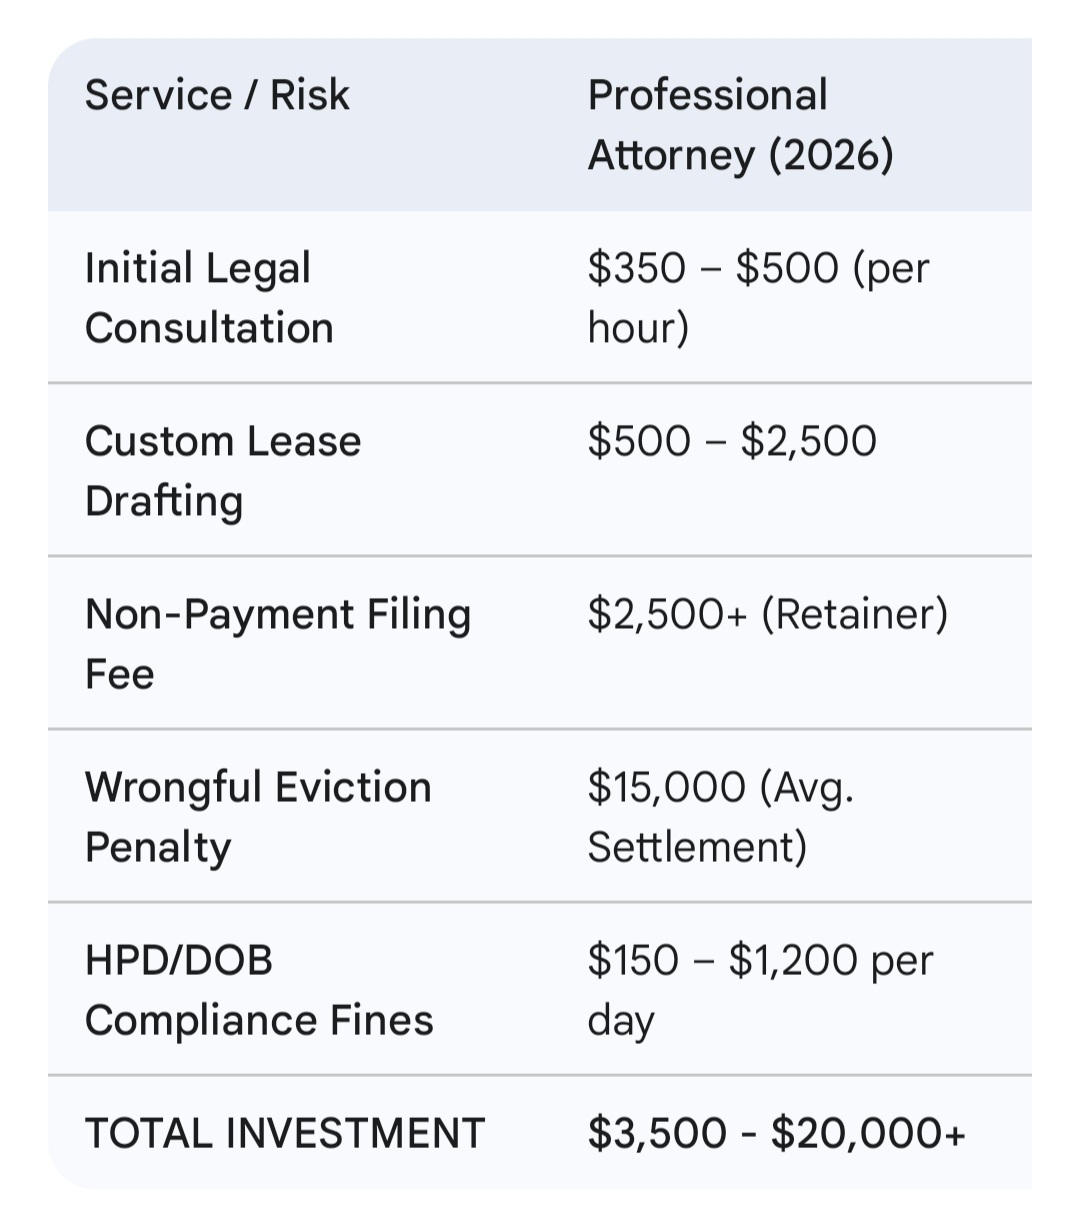Click the word hour) in the consultation row
This screenshot has width=1080, height=1223.
tap(638, 329)
